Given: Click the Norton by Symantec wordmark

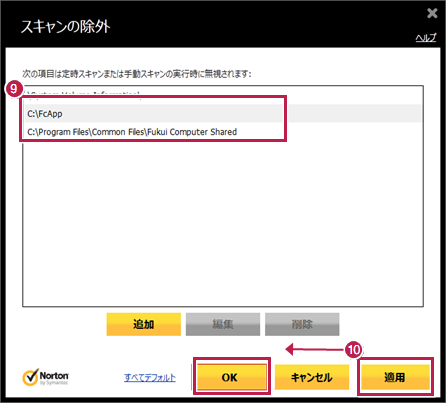Looking at the screenshot, I should (54, 378).
